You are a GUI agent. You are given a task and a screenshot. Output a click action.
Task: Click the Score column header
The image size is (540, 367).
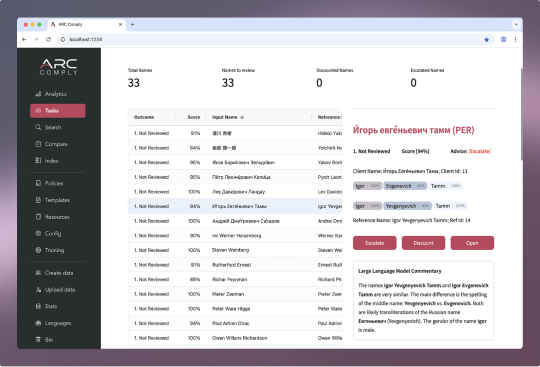pos(194,117)
